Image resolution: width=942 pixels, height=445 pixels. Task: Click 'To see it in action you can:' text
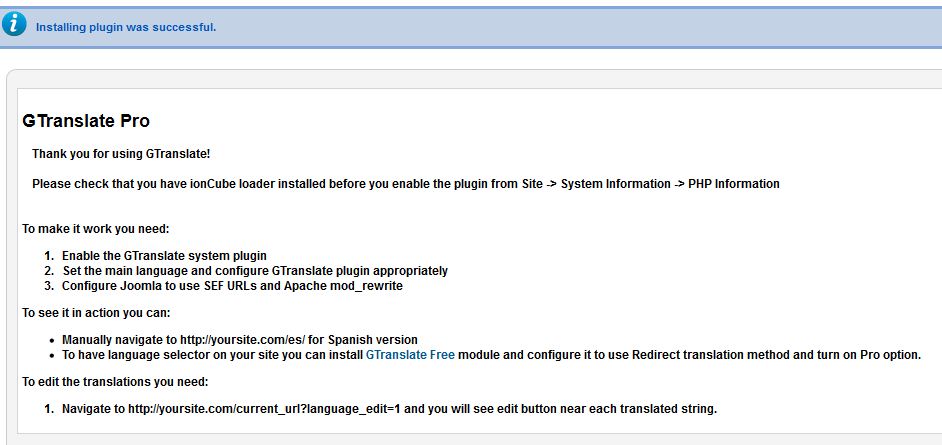(x=97, y=313)
